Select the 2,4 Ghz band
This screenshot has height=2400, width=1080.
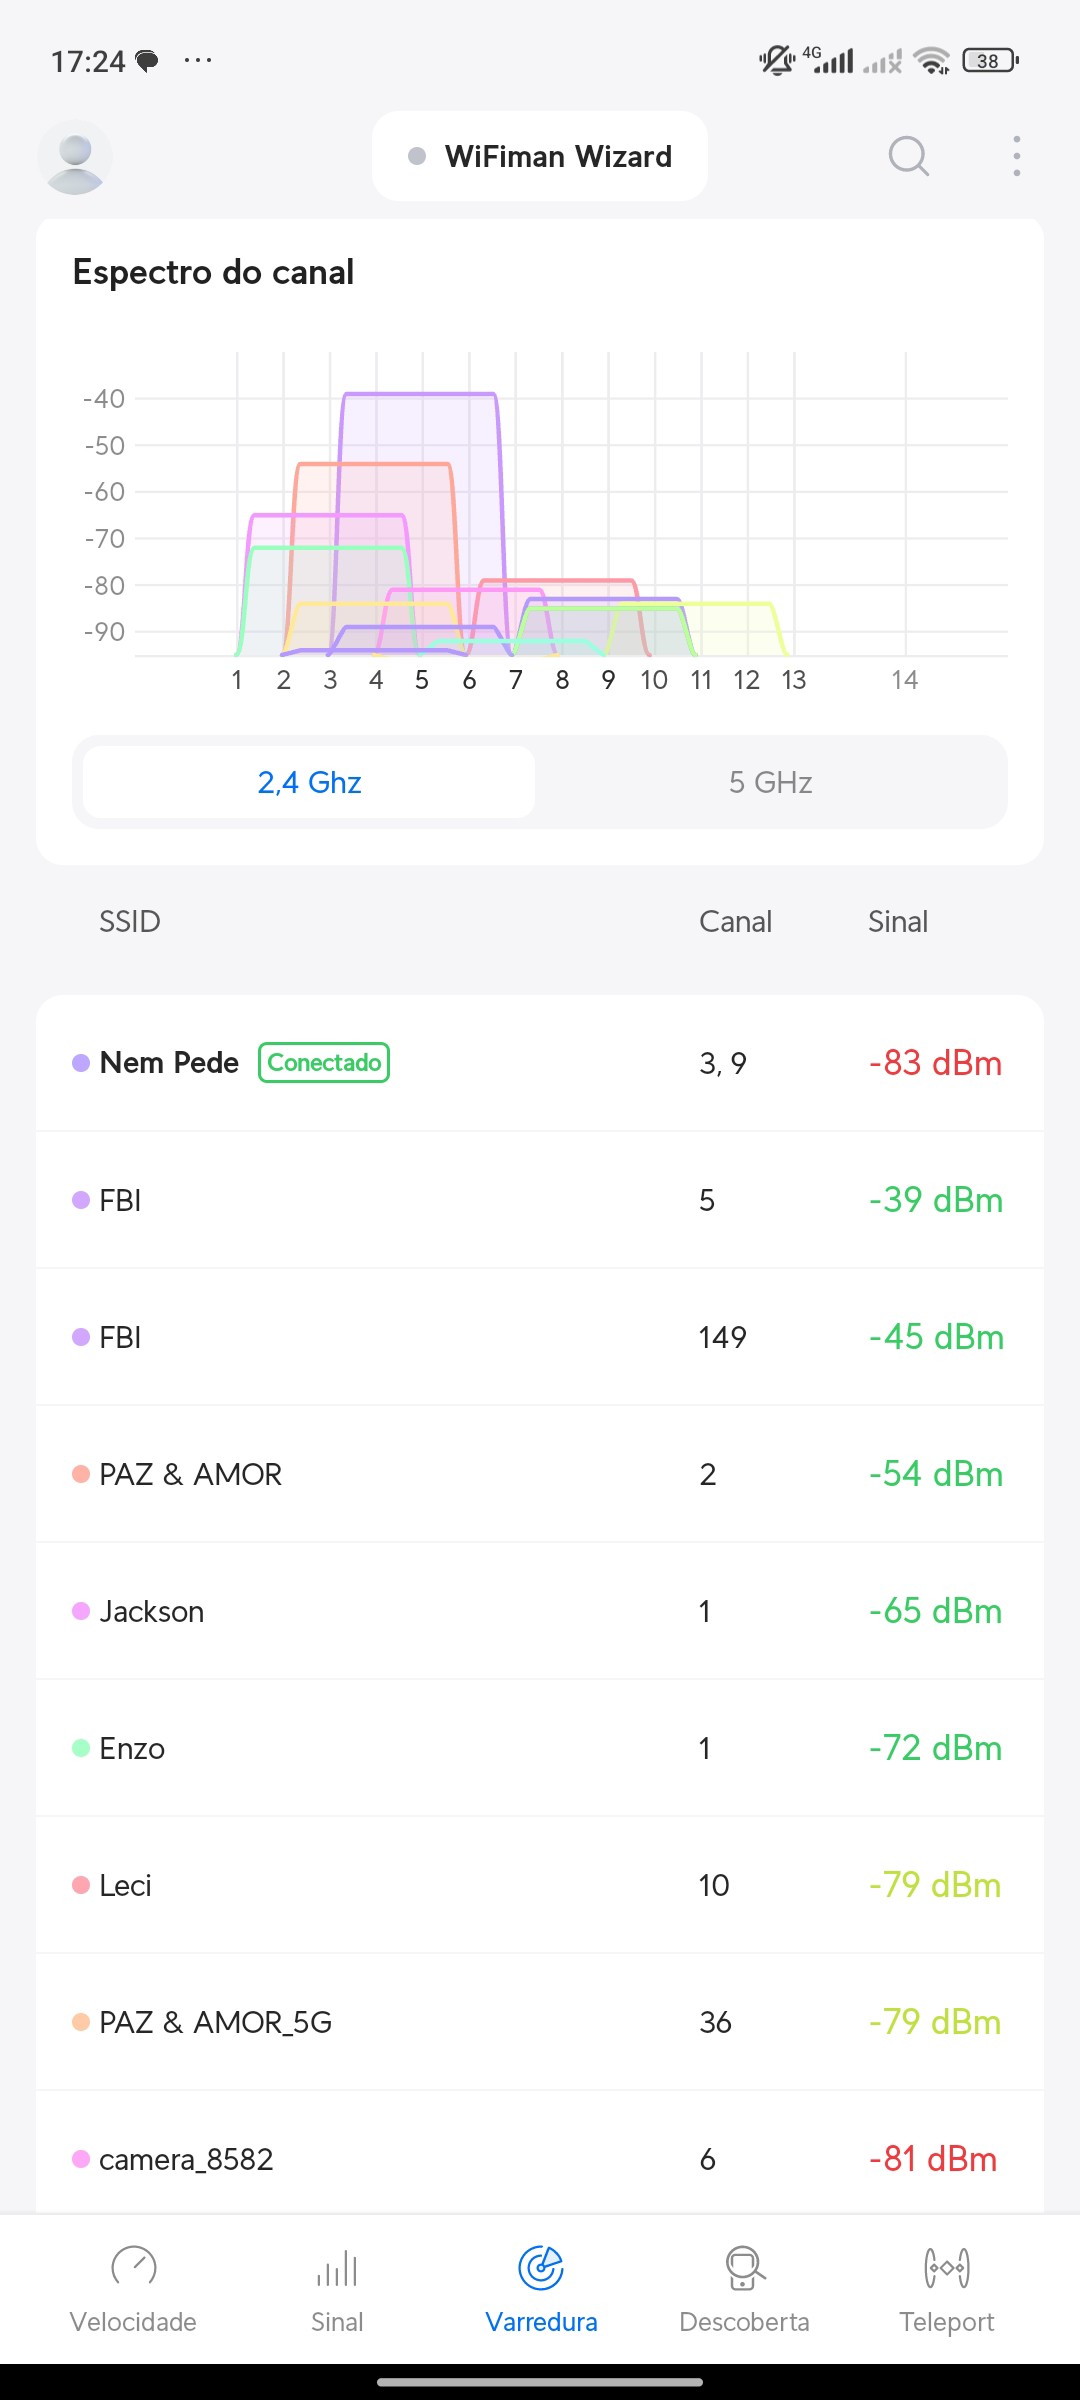[x=309, y=782]
